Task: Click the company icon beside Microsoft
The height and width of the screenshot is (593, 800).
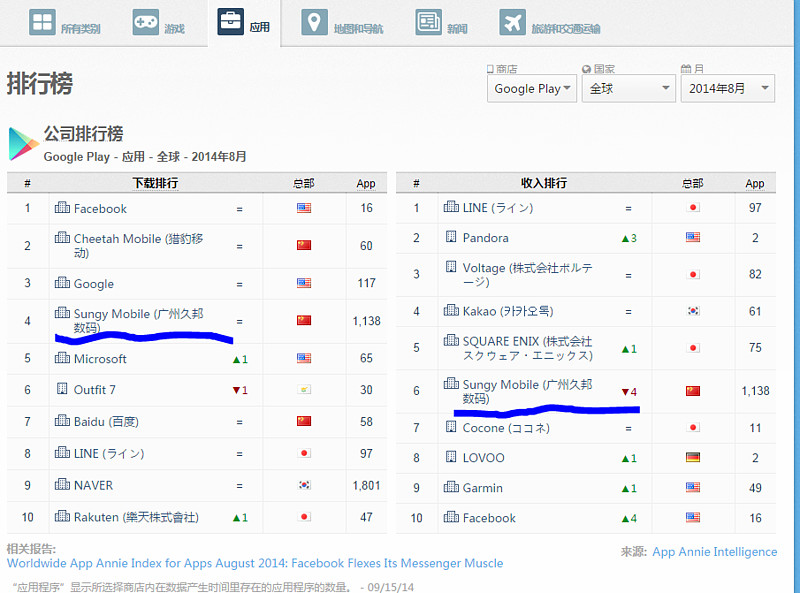Action: tap(62, 357)
